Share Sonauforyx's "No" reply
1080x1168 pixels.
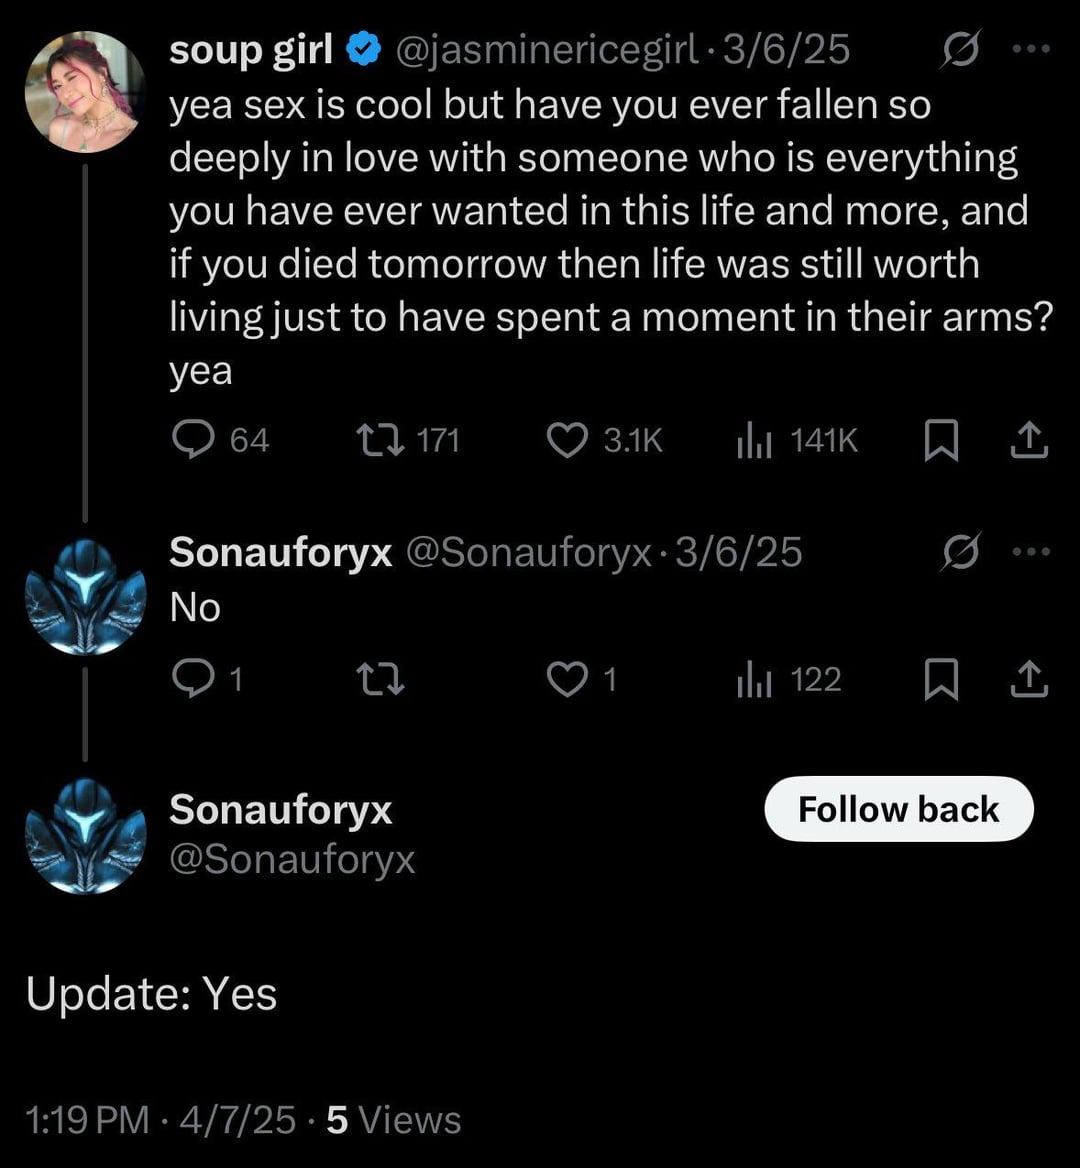1029,681
